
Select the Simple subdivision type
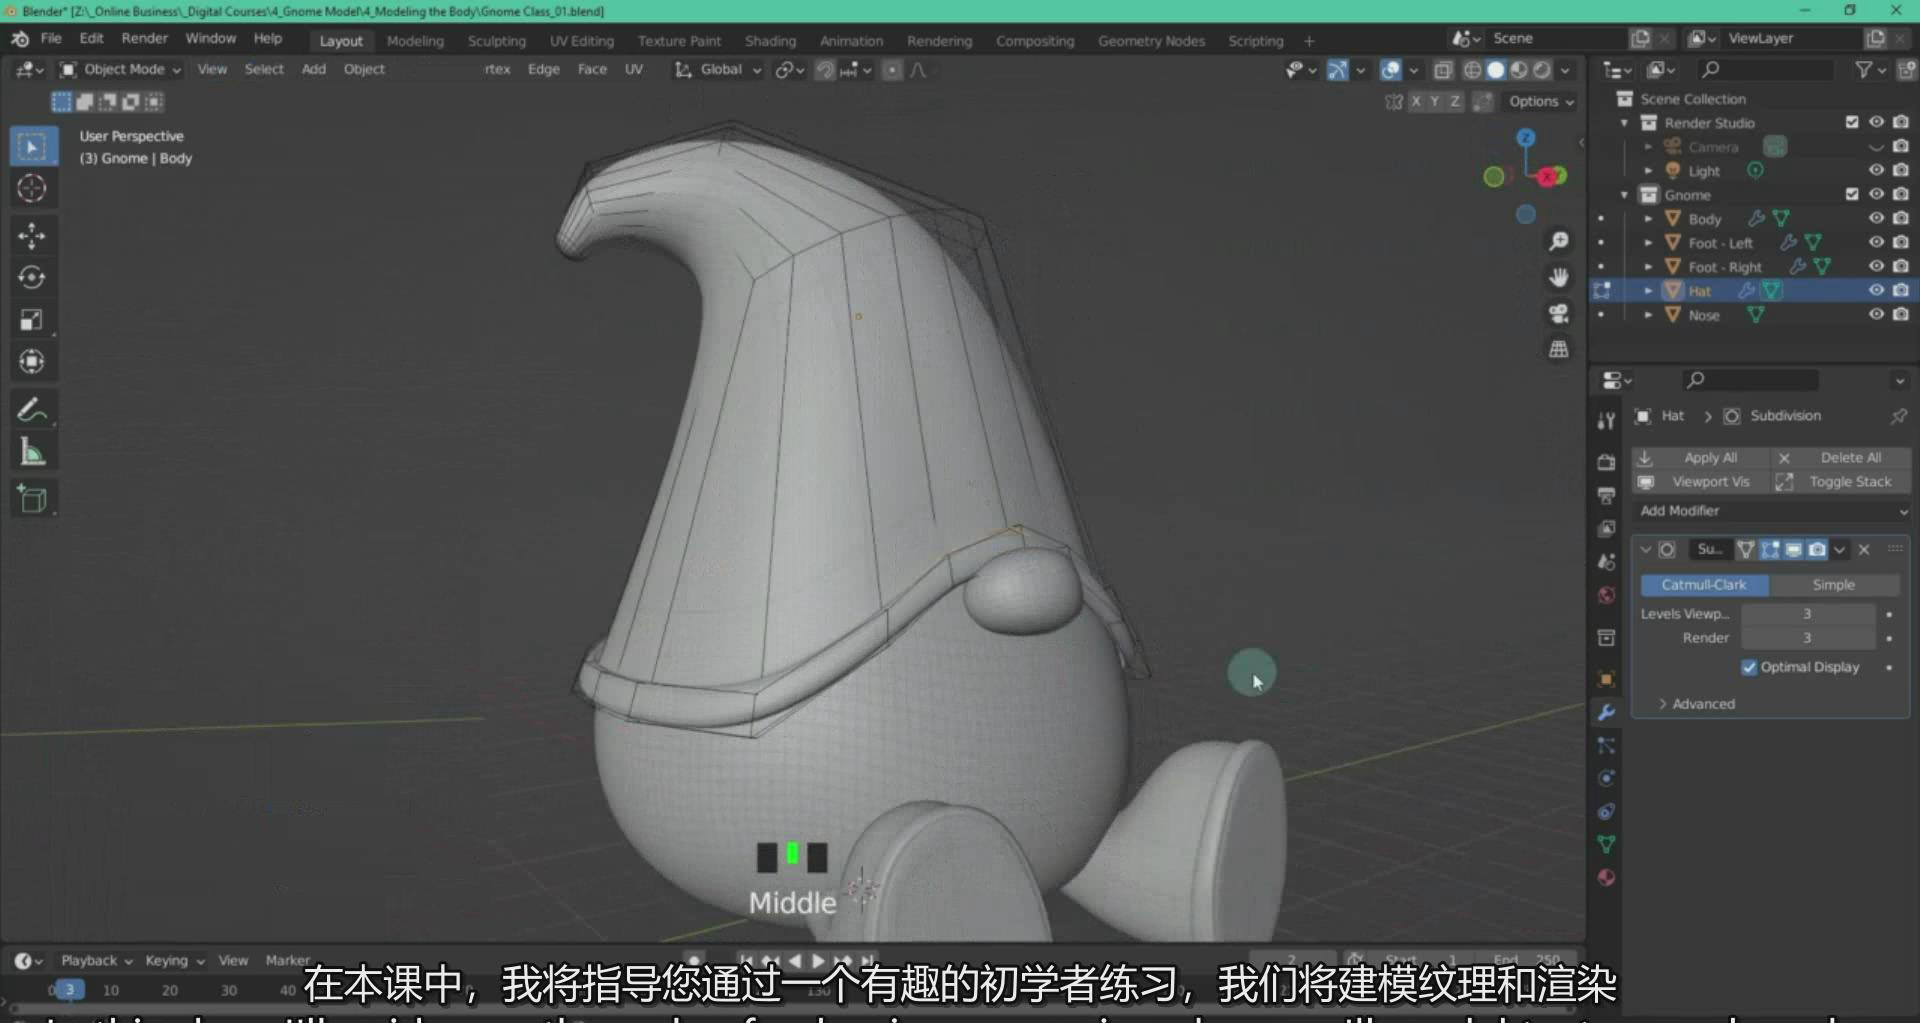tap(1834, 585)
